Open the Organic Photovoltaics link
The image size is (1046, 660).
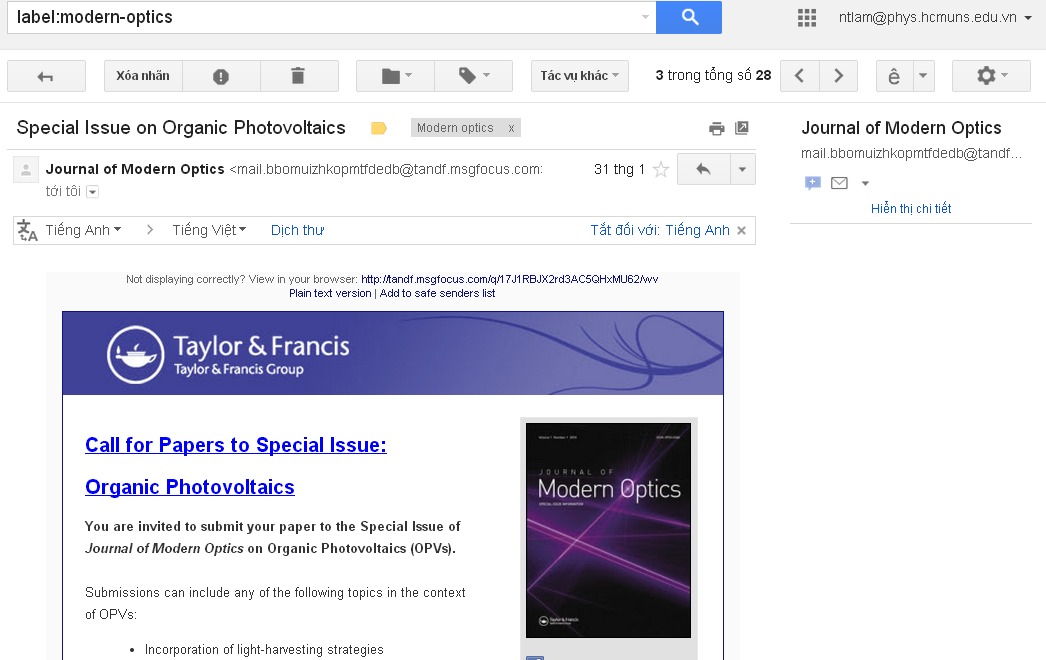190,487
